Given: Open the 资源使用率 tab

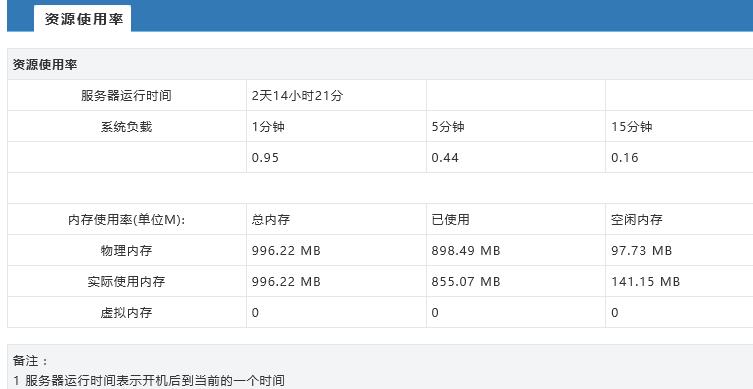Looking at the screenshot, I should click(x=83, y=19).
